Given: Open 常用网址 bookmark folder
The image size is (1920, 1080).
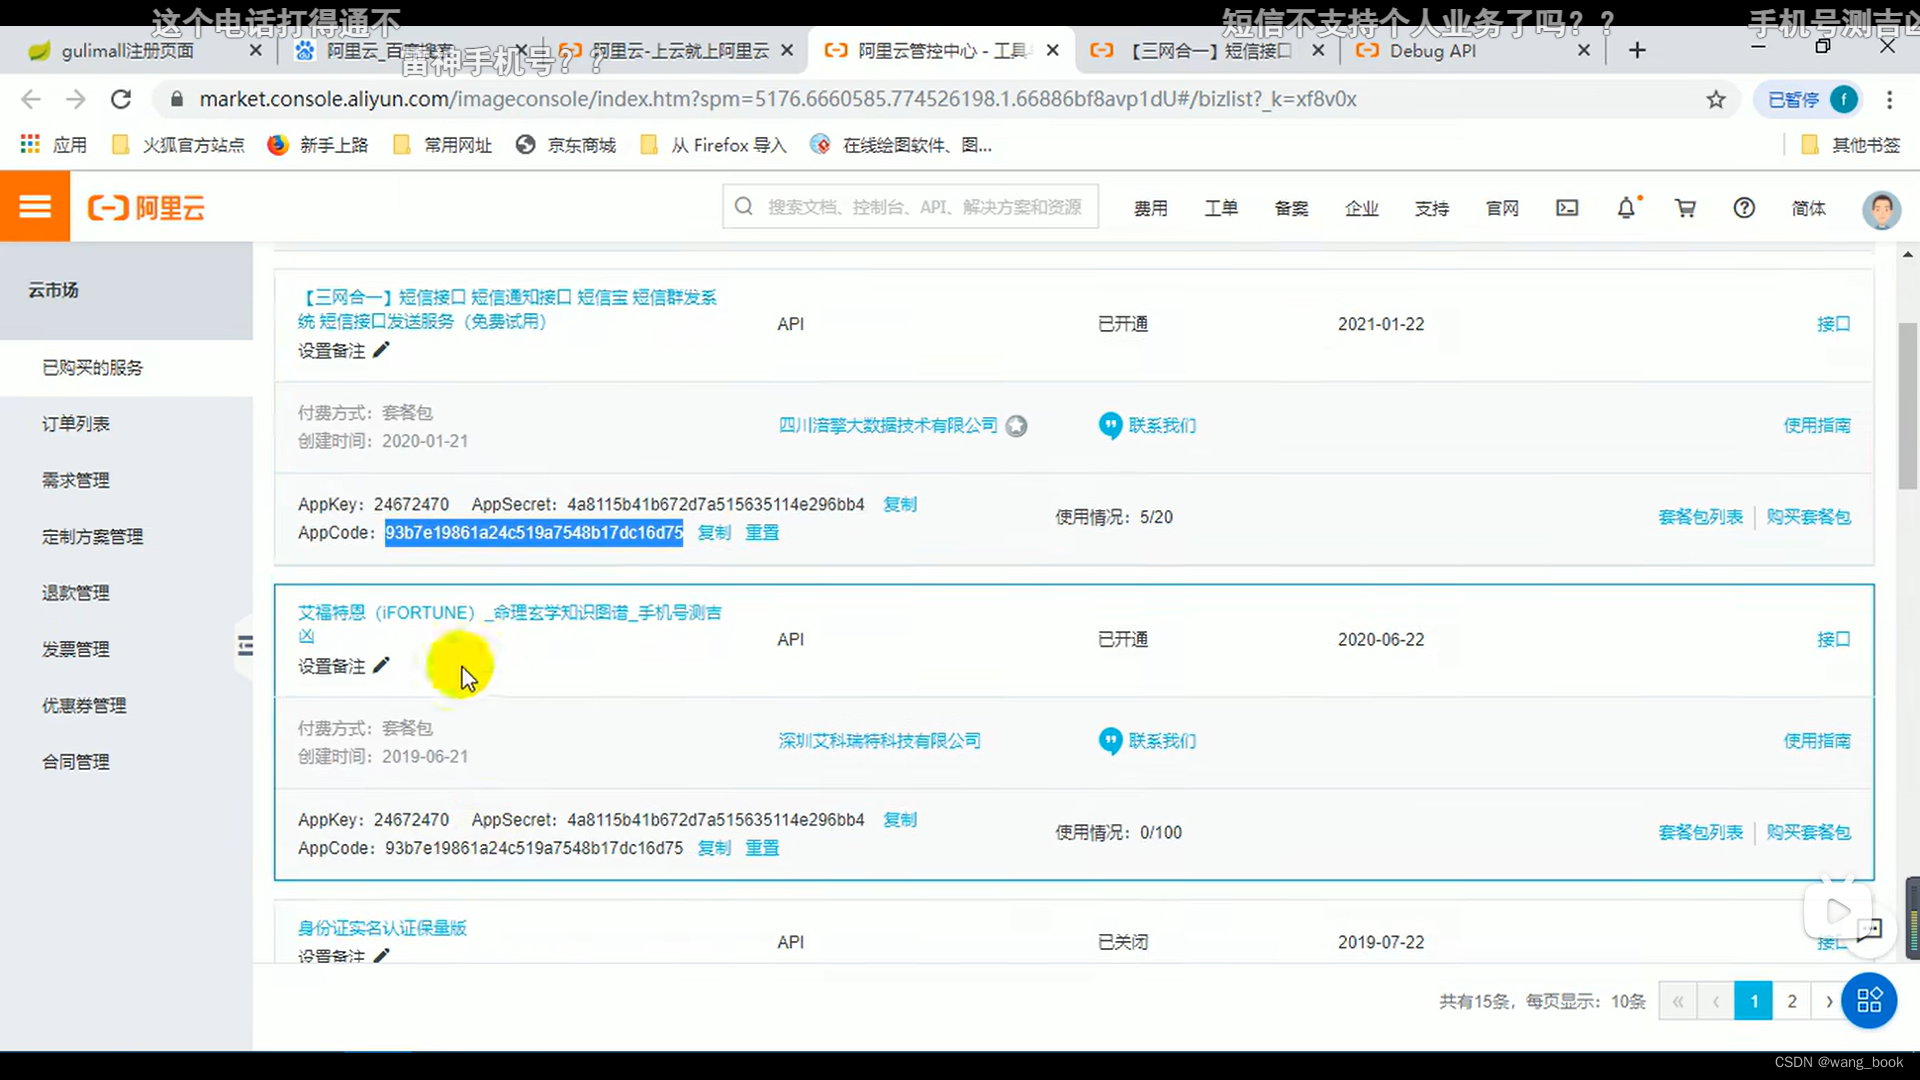Looking at the screenshot, I should (x=443, y=145).
